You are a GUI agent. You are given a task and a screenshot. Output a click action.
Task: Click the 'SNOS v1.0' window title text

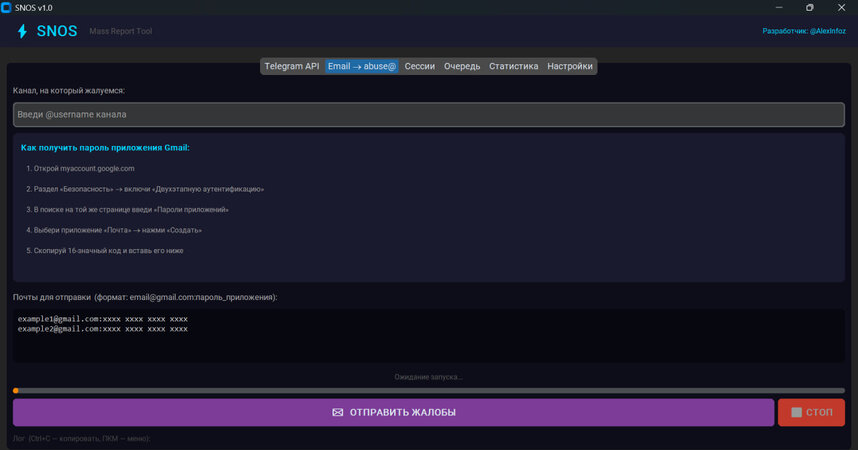34,8
